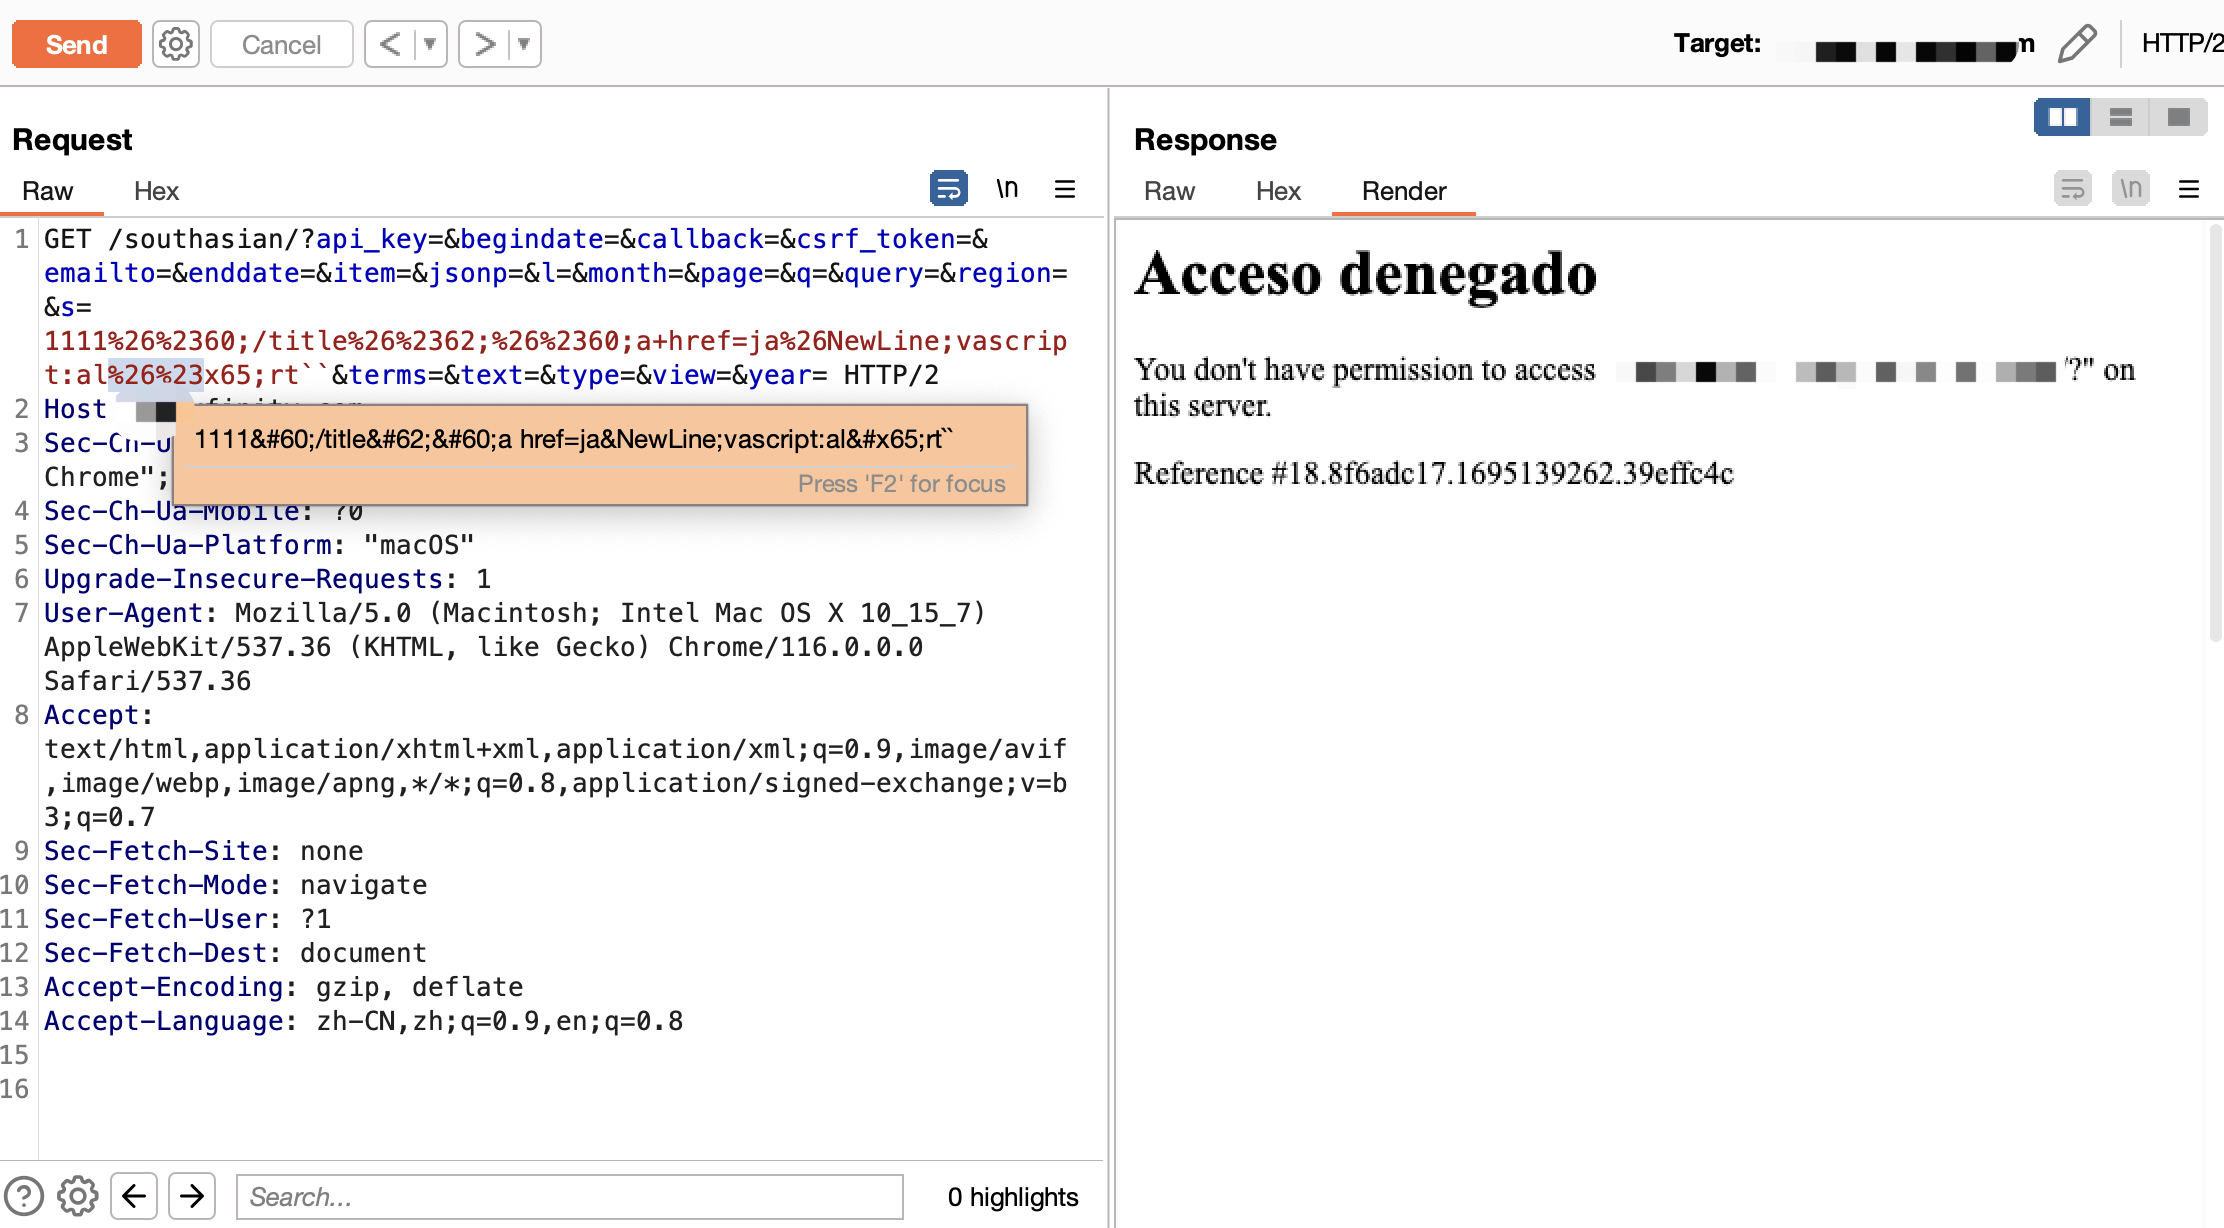2224x1228 pixels.
Task: Switch the response to the Raw tab
Action: (1169, 191)
